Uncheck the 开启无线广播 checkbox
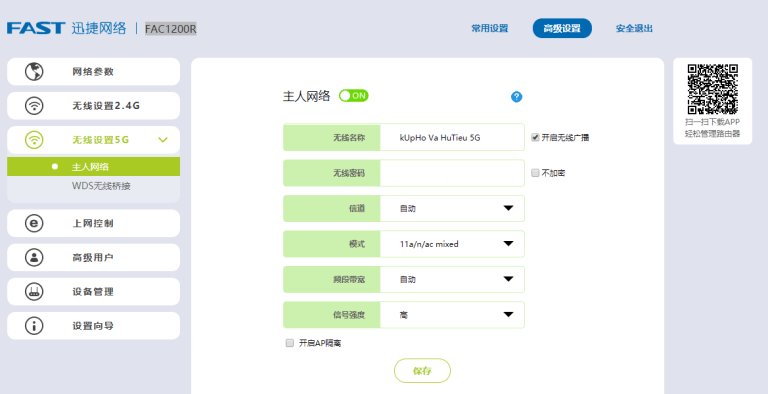 coord(535,138)
